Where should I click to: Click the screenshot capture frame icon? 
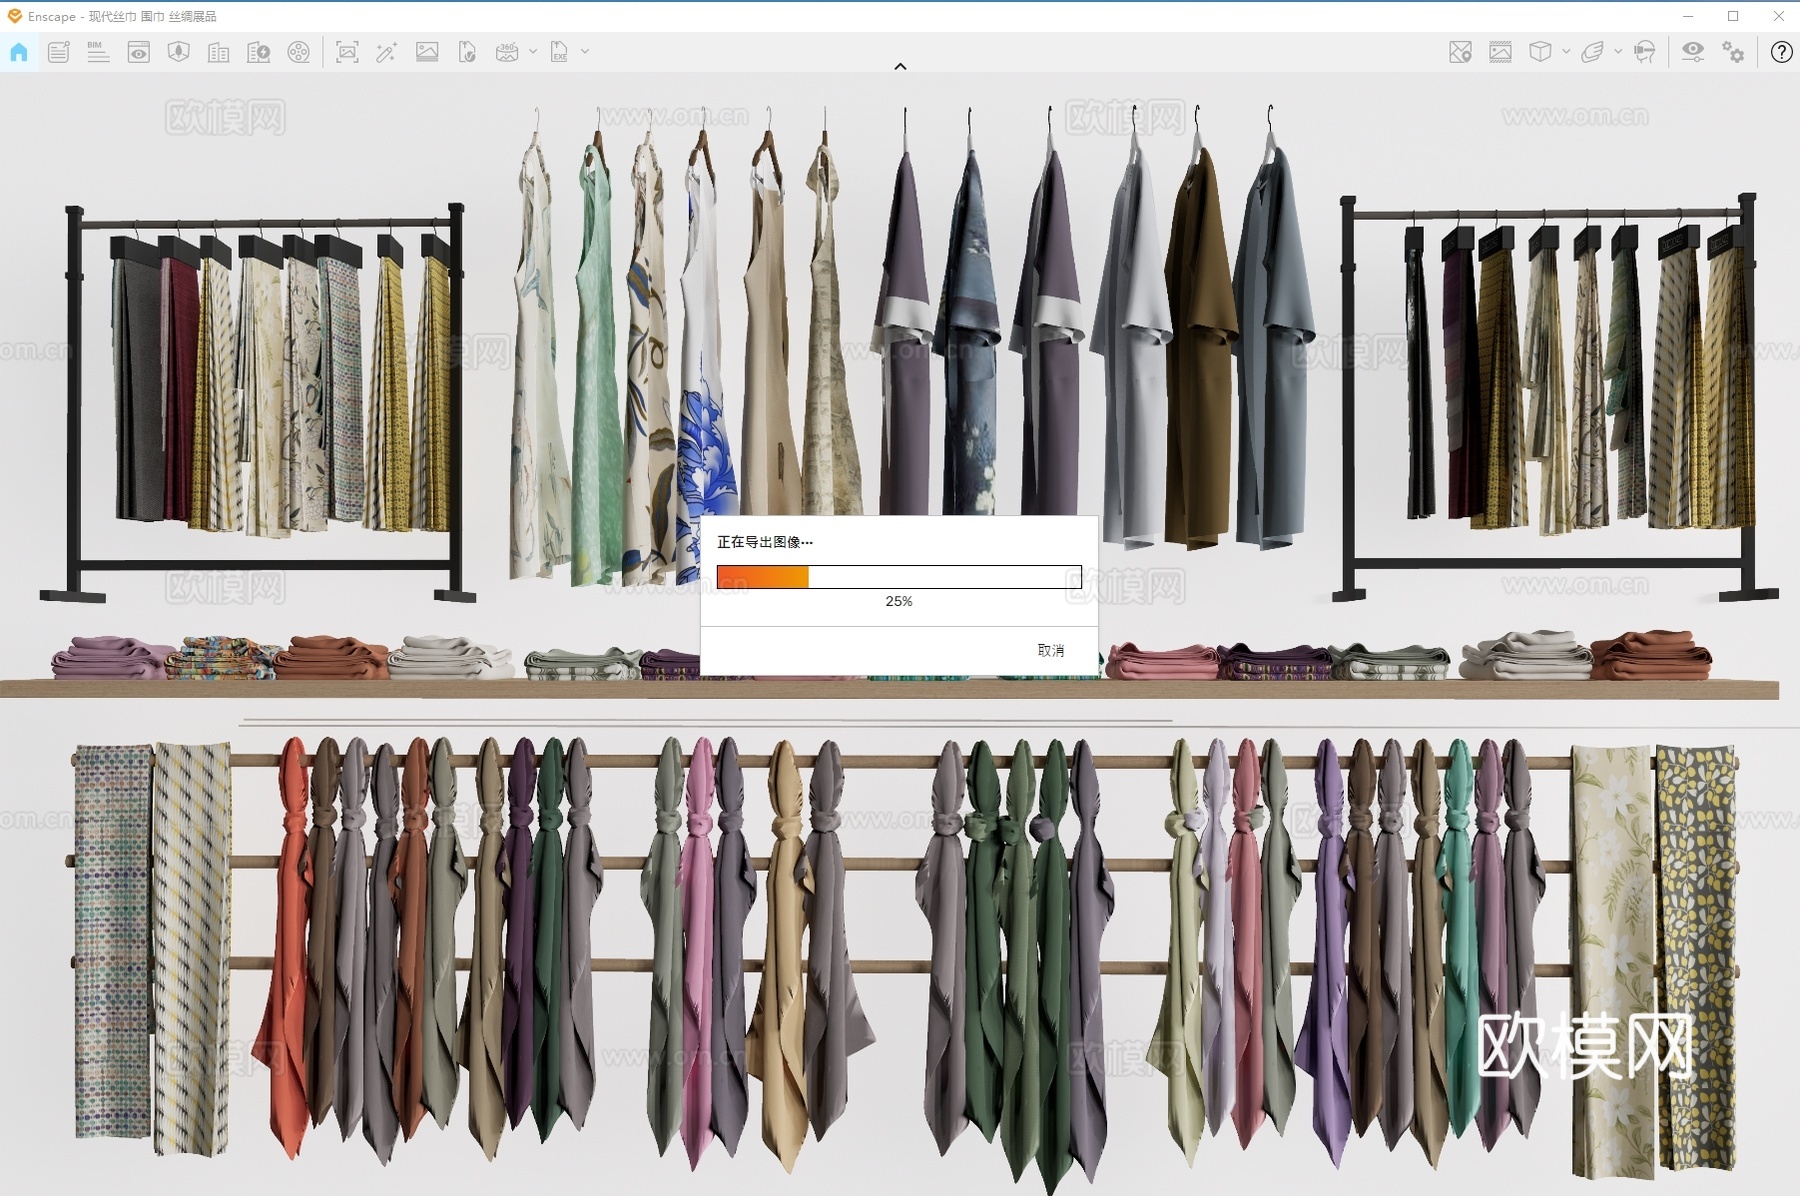click(x=347, y=52)
